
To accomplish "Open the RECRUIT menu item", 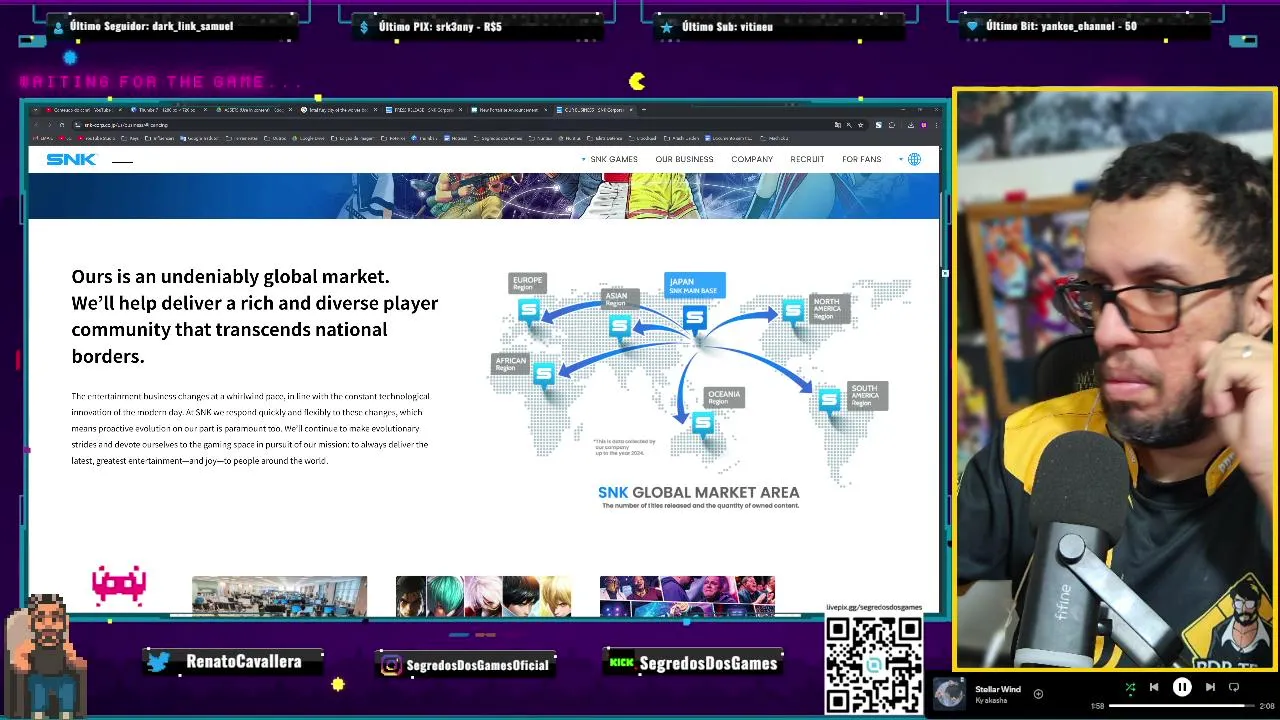I will [807, 159].
